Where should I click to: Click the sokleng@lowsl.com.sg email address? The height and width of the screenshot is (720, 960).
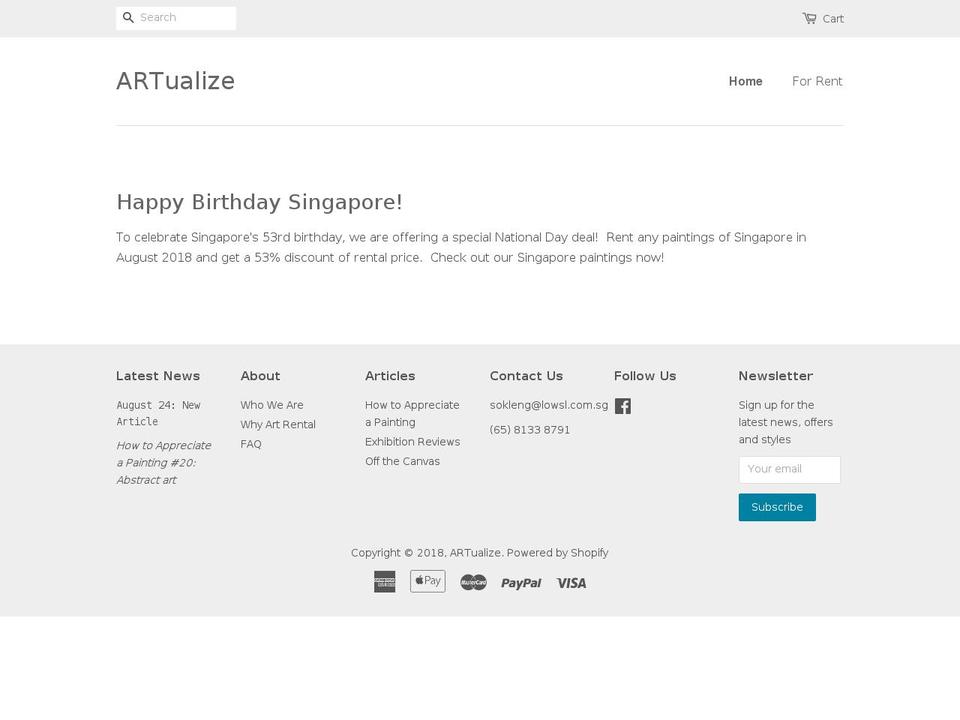pyautogui.click(x=549, y=405)
